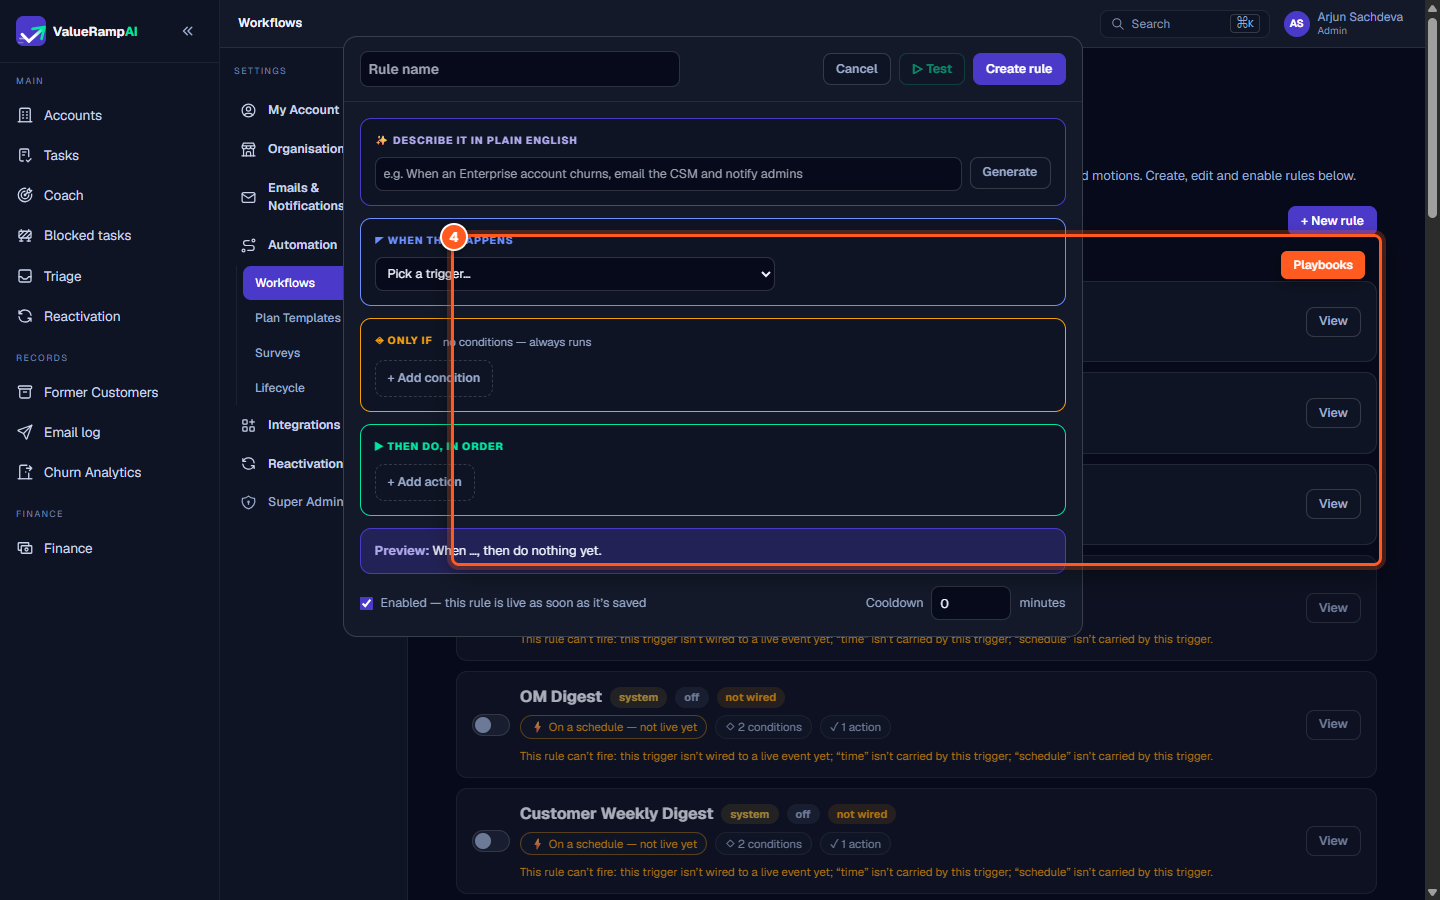Open the Plan Templates settings item

tap(297, 318)
